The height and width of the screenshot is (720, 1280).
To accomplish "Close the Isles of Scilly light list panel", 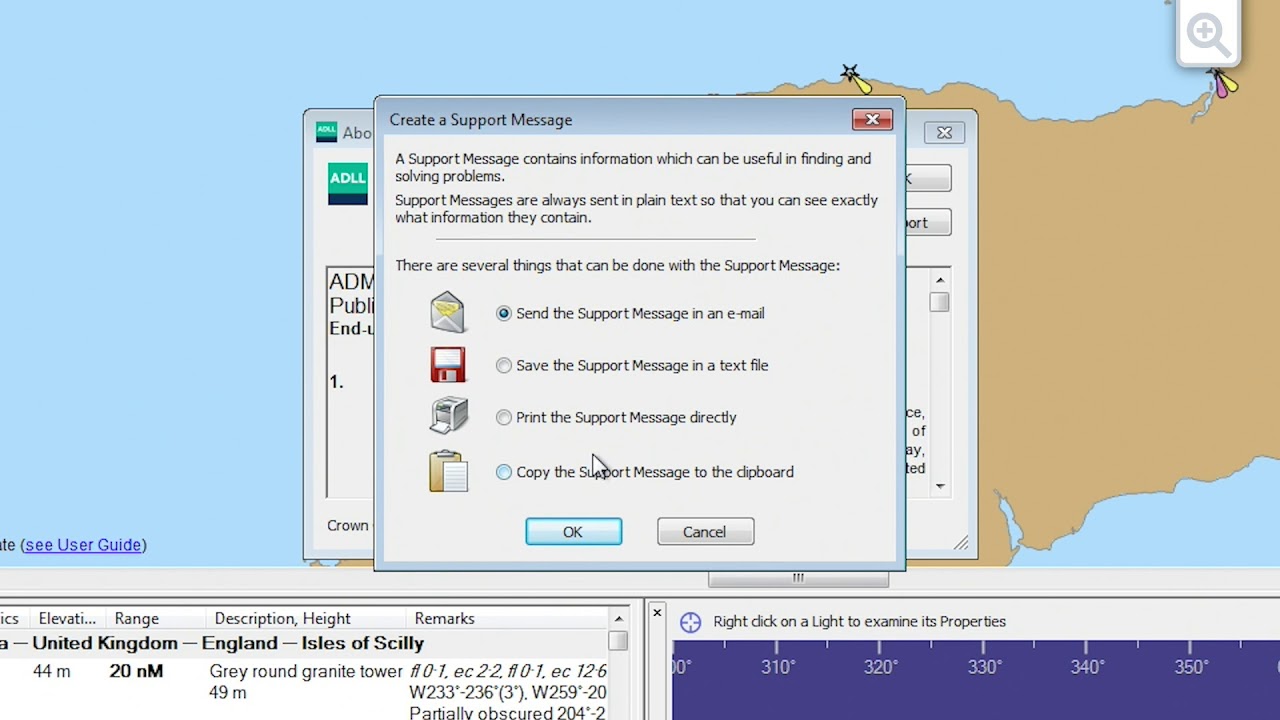I will pyautogui.click(x=657, y=612).
